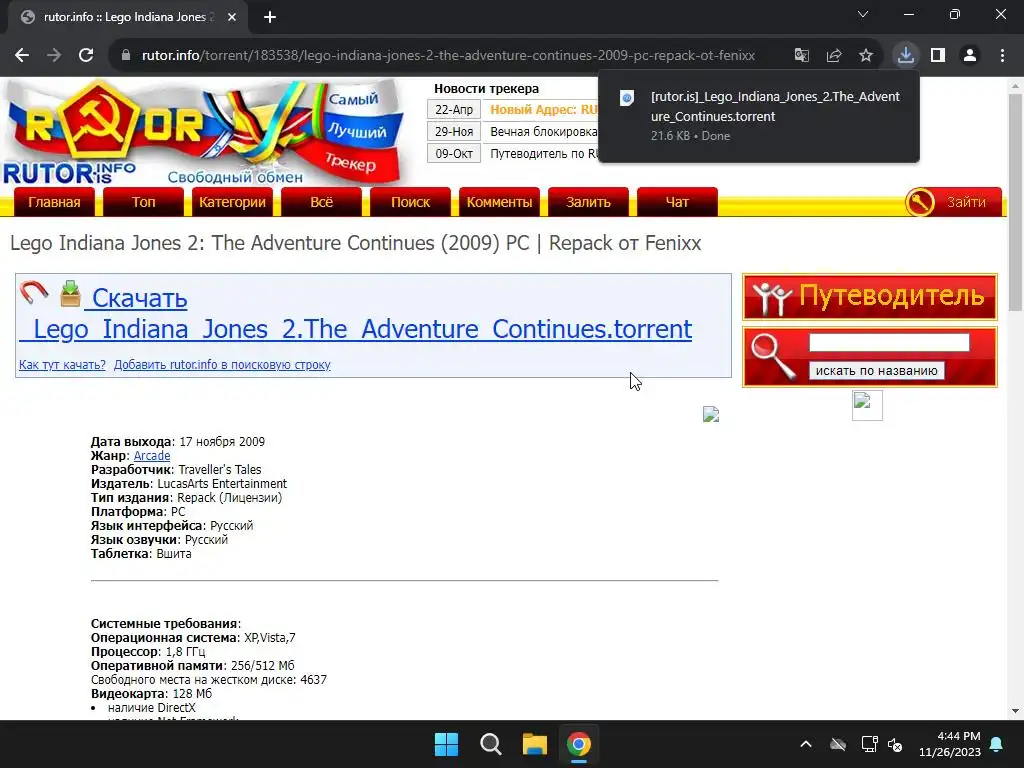Show hidden system tray icons chevron
The image size is (1024, 768).
[x=806, y=744]
